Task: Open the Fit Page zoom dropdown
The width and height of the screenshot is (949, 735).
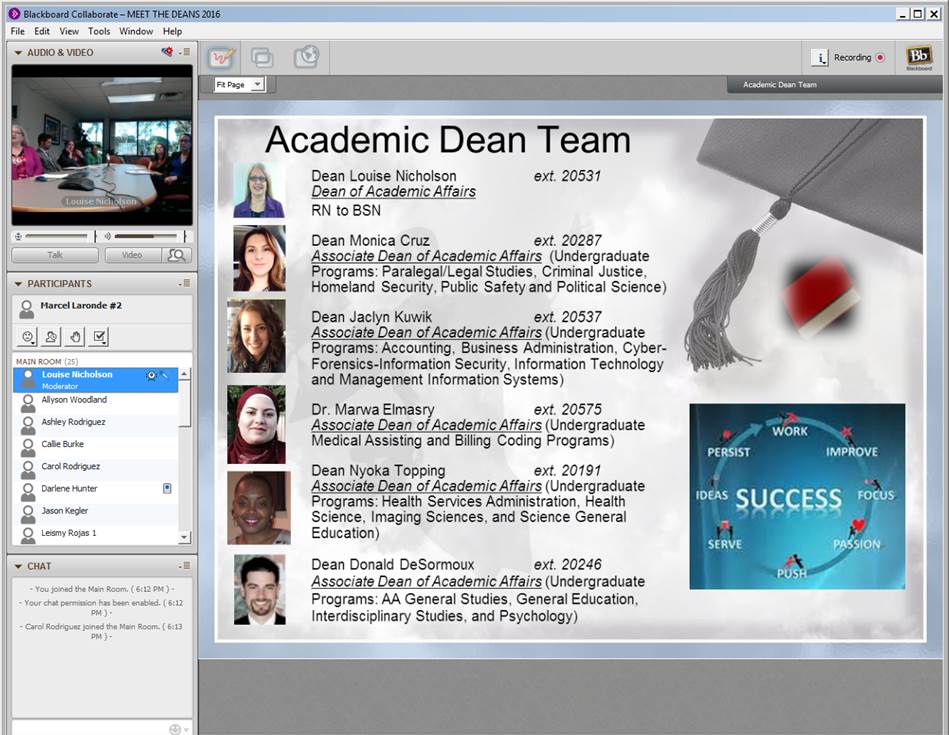Action: coord(258,84)
